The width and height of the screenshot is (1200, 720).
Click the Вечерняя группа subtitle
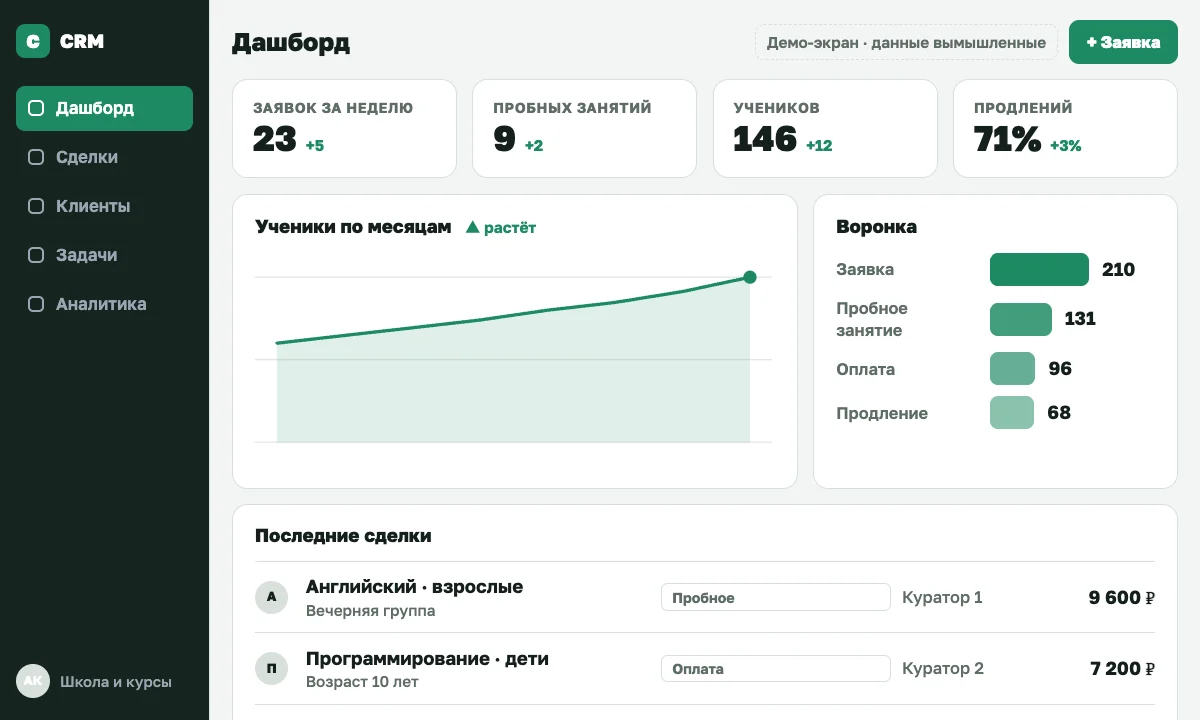click(370, 611)
